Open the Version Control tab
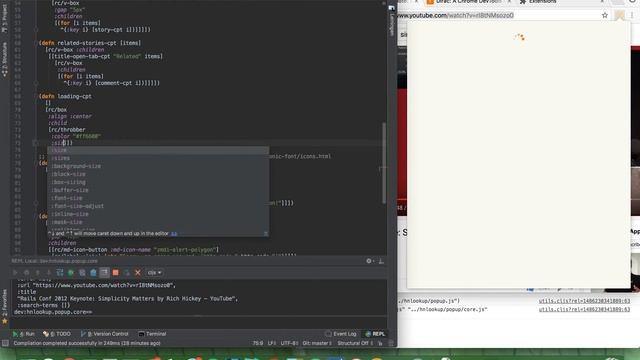This screenshot has height=360, width=640. pyautogui.click(x=104, y=334)
